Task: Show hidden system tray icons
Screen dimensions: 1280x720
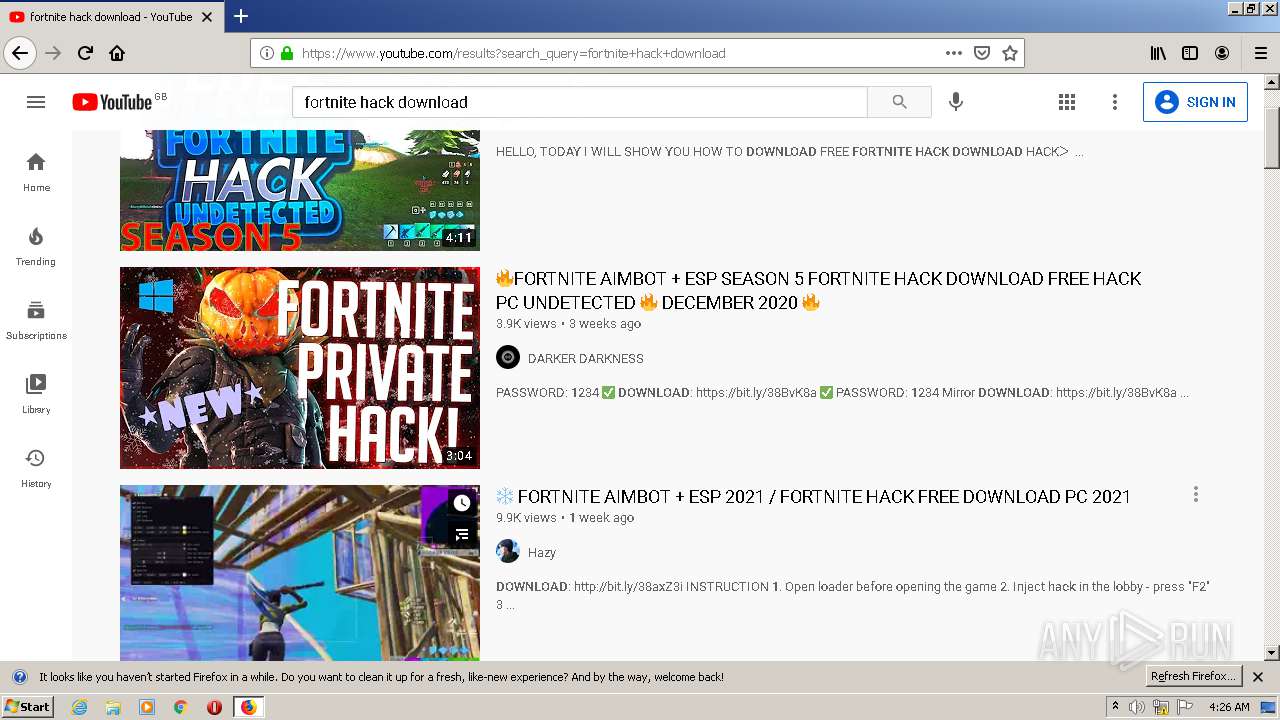Action: [1115, 707]
